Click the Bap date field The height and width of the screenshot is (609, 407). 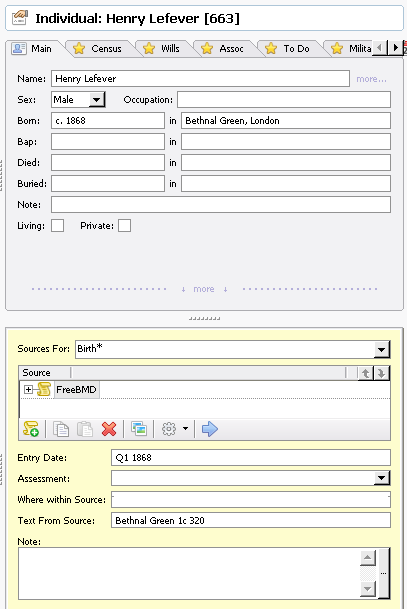tap(108, 142)
